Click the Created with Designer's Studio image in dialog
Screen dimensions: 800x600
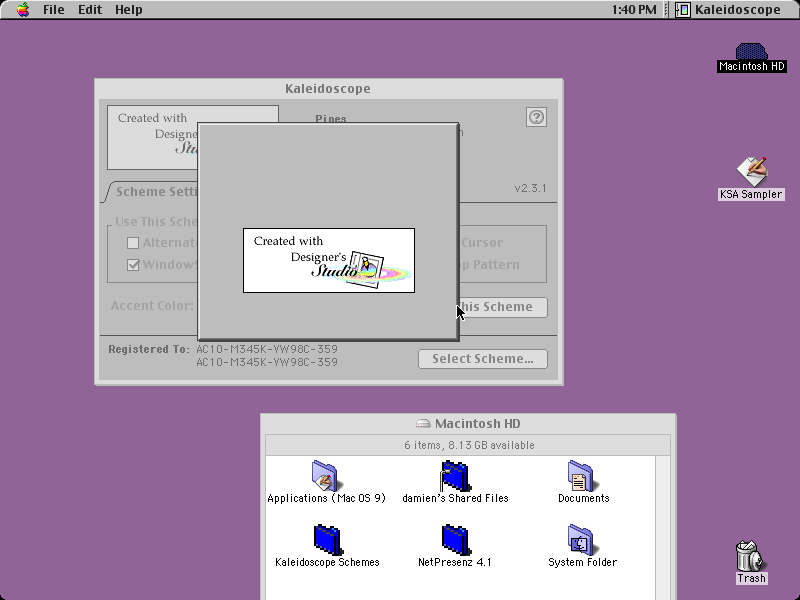(329, 261)
